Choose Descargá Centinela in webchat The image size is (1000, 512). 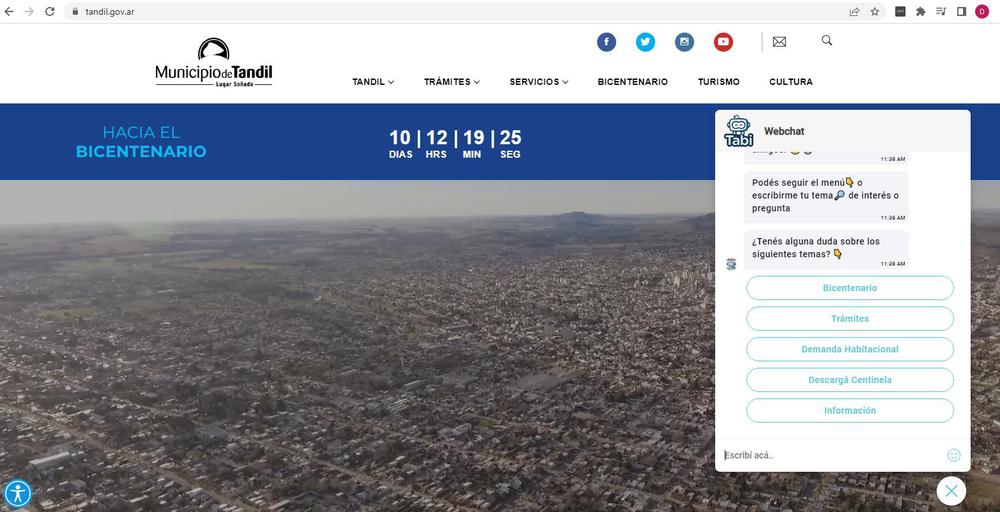[x=850, y=379]
